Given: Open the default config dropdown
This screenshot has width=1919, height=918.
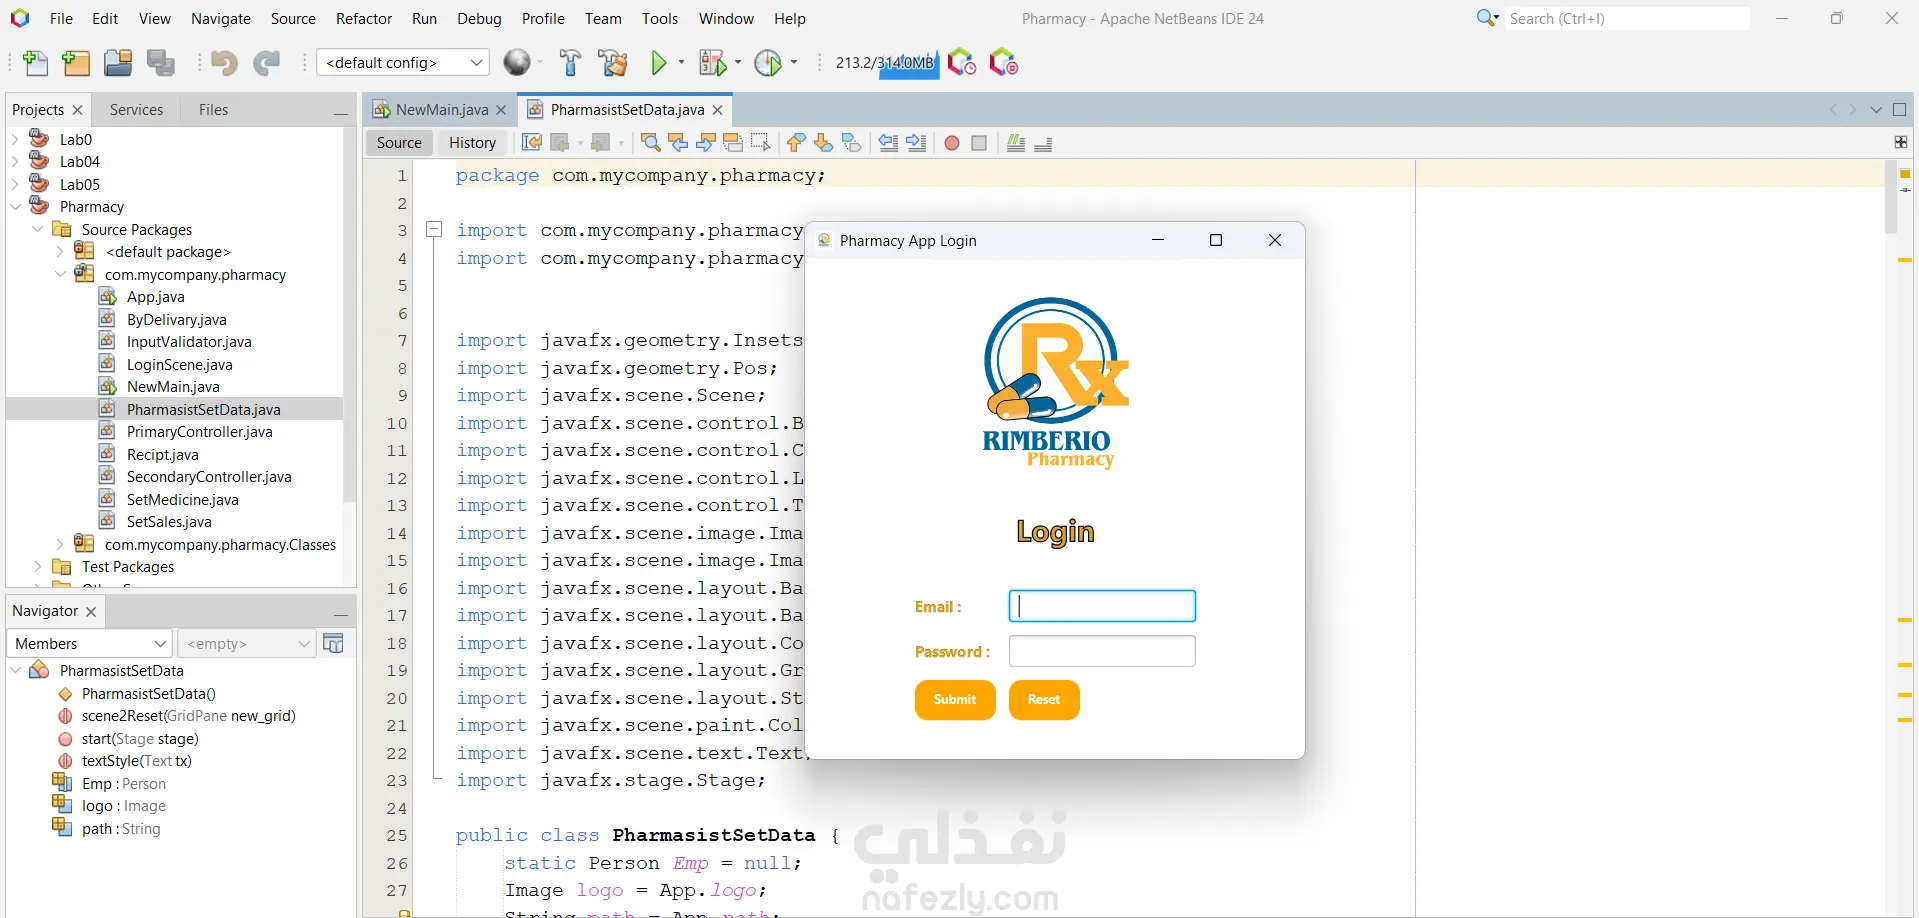Looking at the screenshot, I should point(403,62).
